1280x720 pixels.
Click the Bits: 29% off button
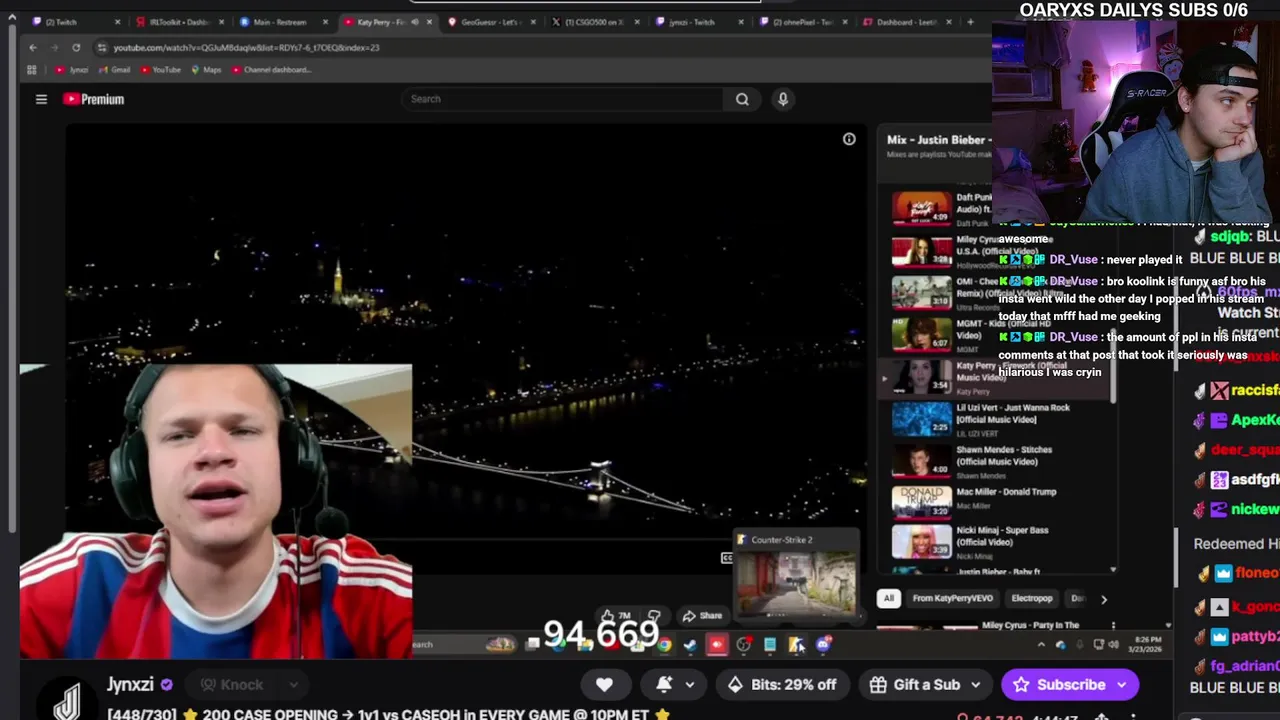click(782, 685)
